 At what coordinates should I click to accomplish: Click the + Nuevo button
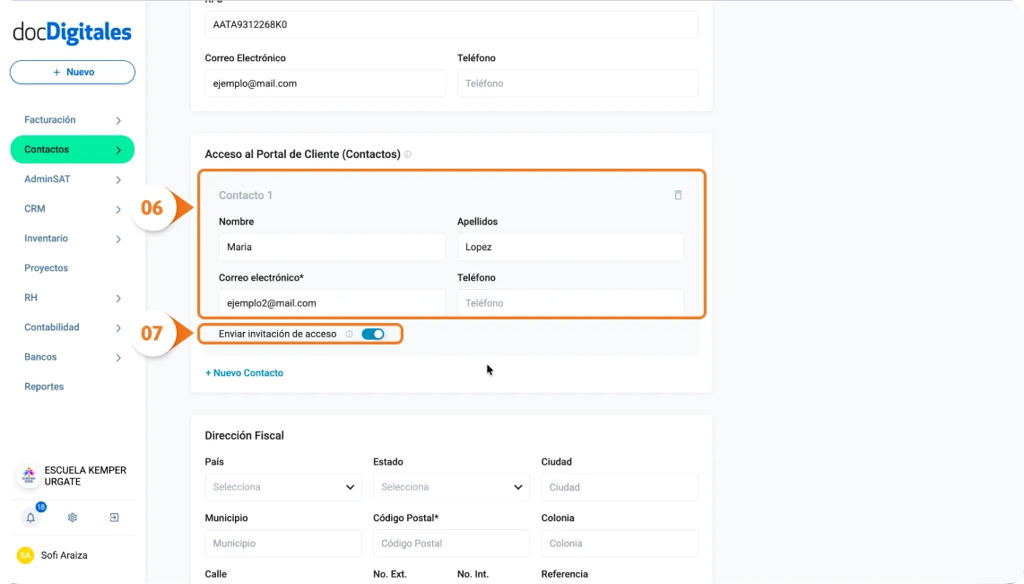pyautogui.click(x=72, y=71)
